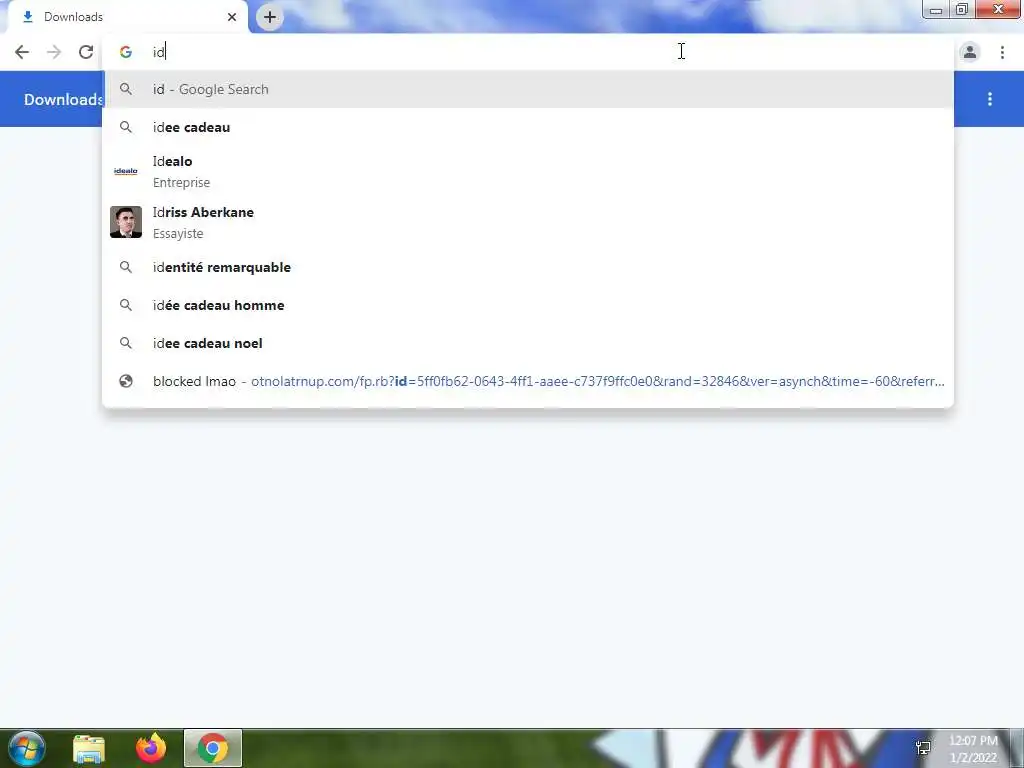Image resolution: width=1024 pixels, height=768 pixels.
Task: Pick the Idealo Entreprise suggestion
Action: click(528, 171)
